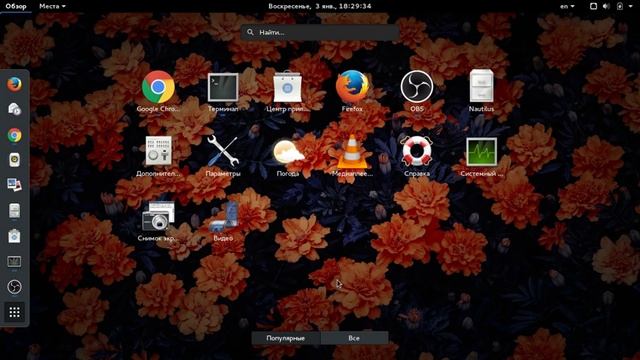Screen dimensions: 640x360
Task: Click the dock icon below Firefox
Action: click(14, 109)
